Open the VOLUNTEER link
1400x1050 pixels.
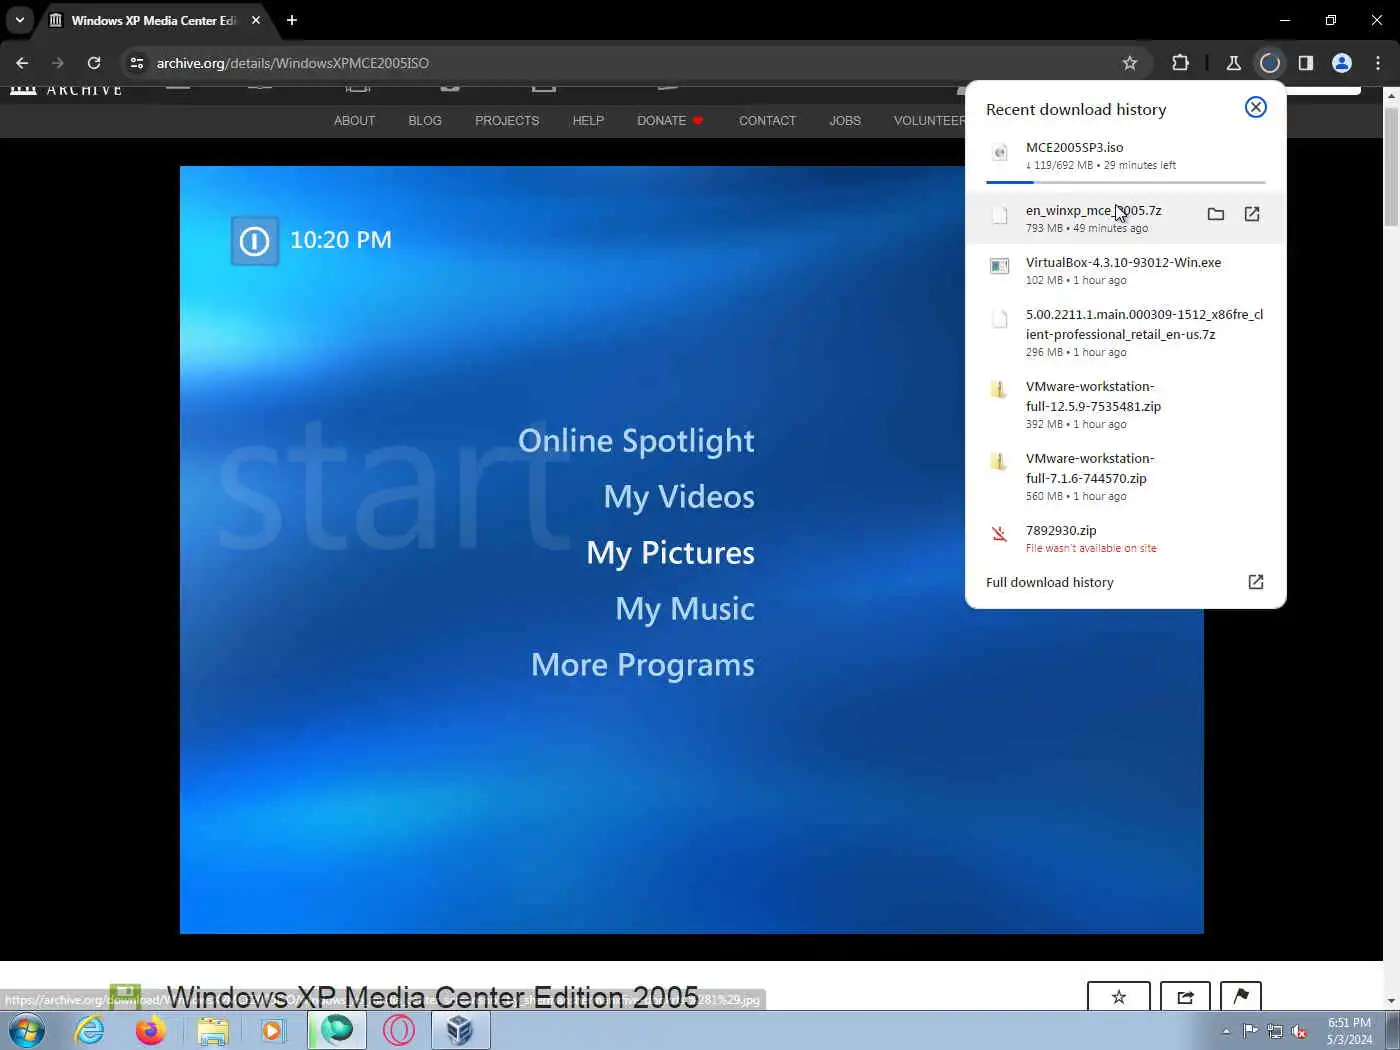click(929, 120)
